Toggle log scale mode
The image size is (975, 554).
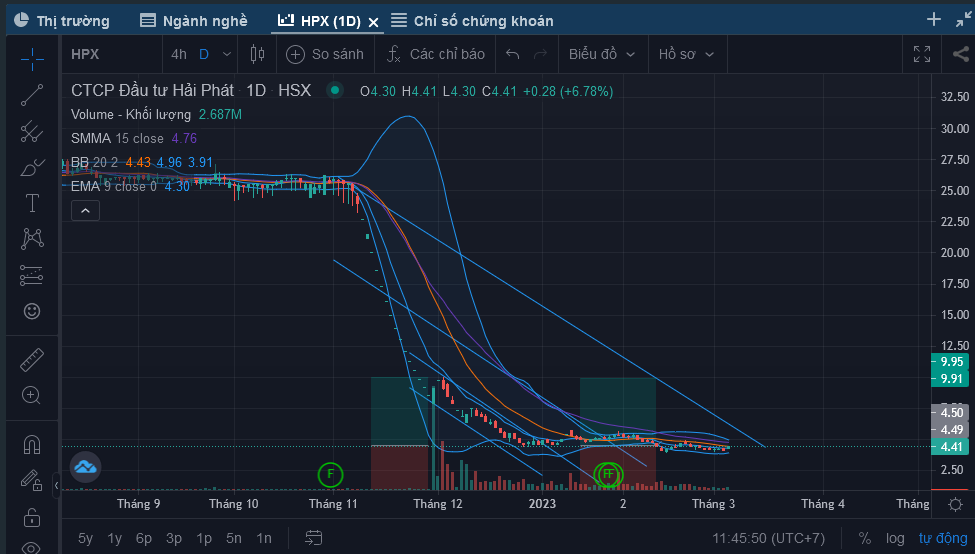click(x=895, y=538)
